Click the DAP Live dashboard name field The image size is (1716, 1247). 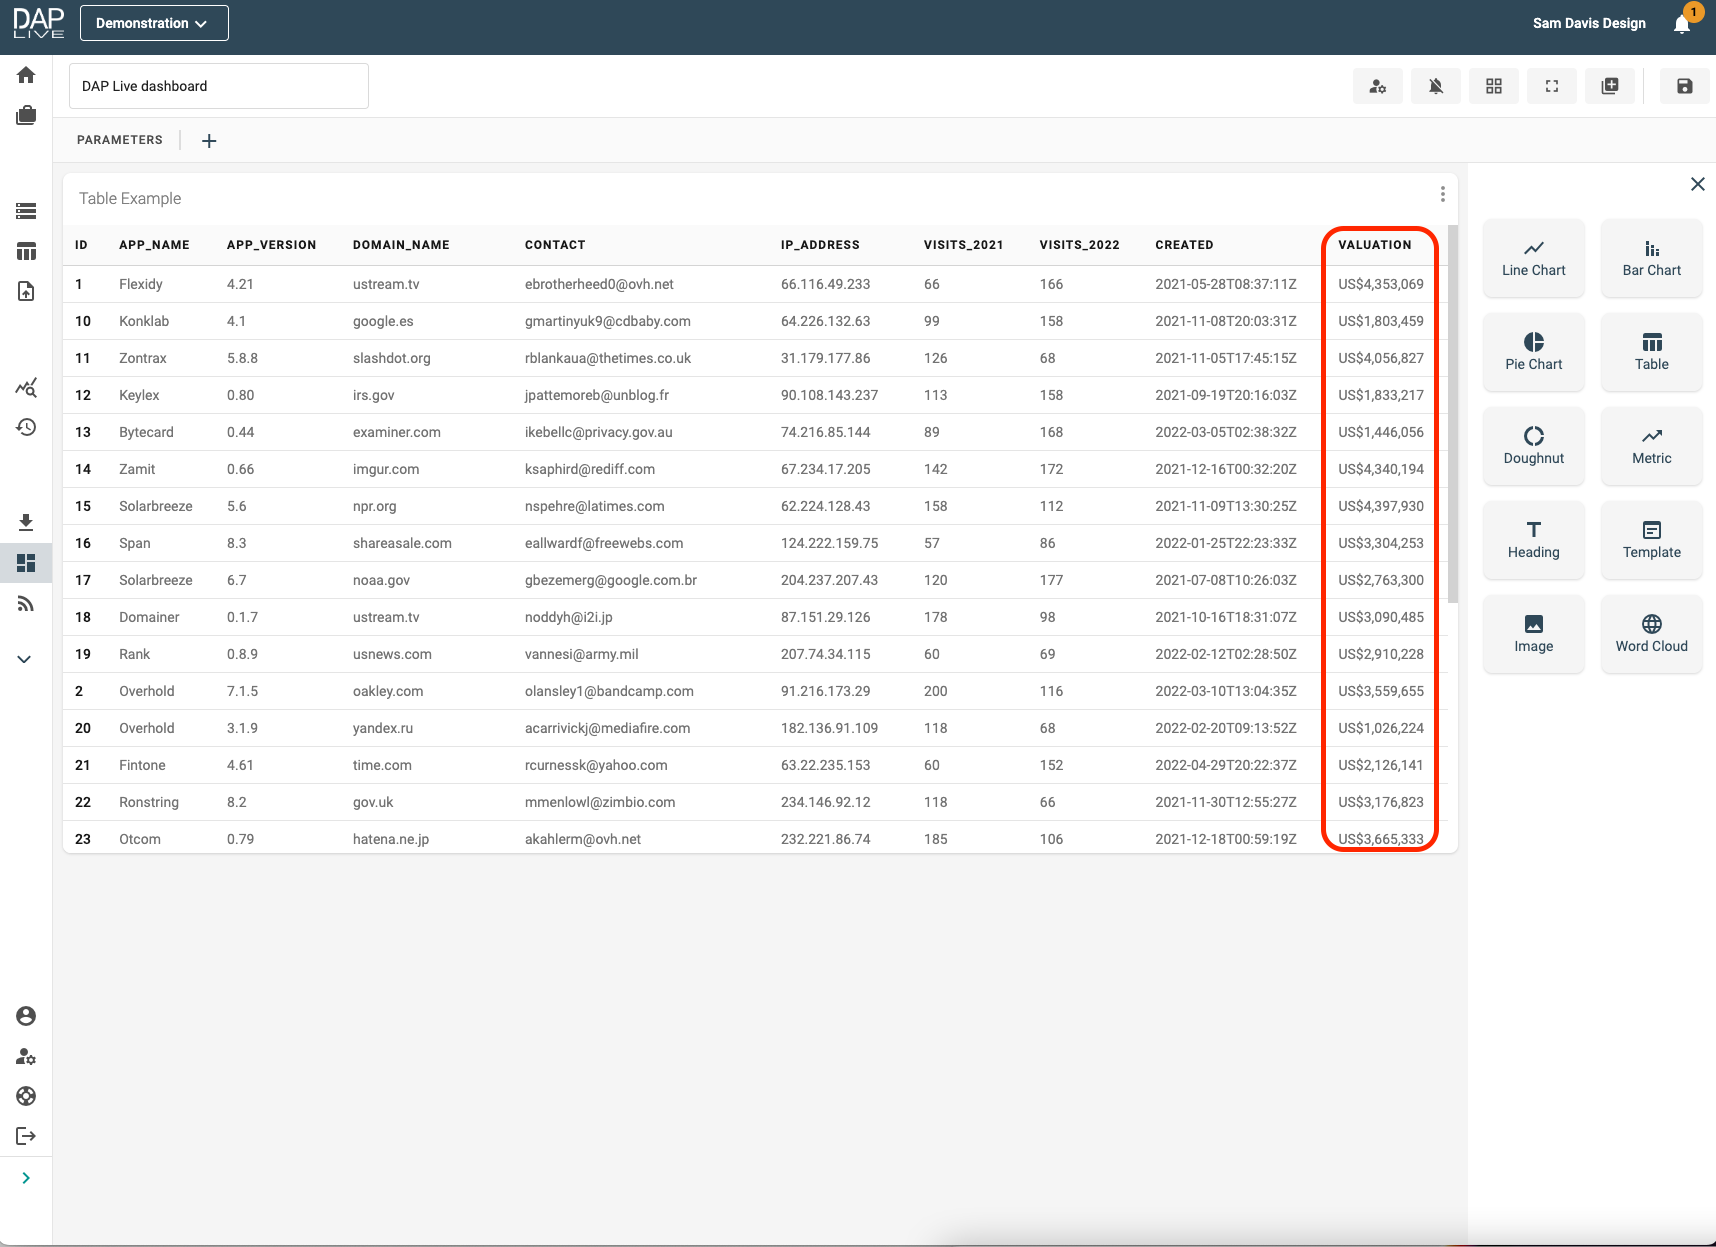[x=218, y=86]
